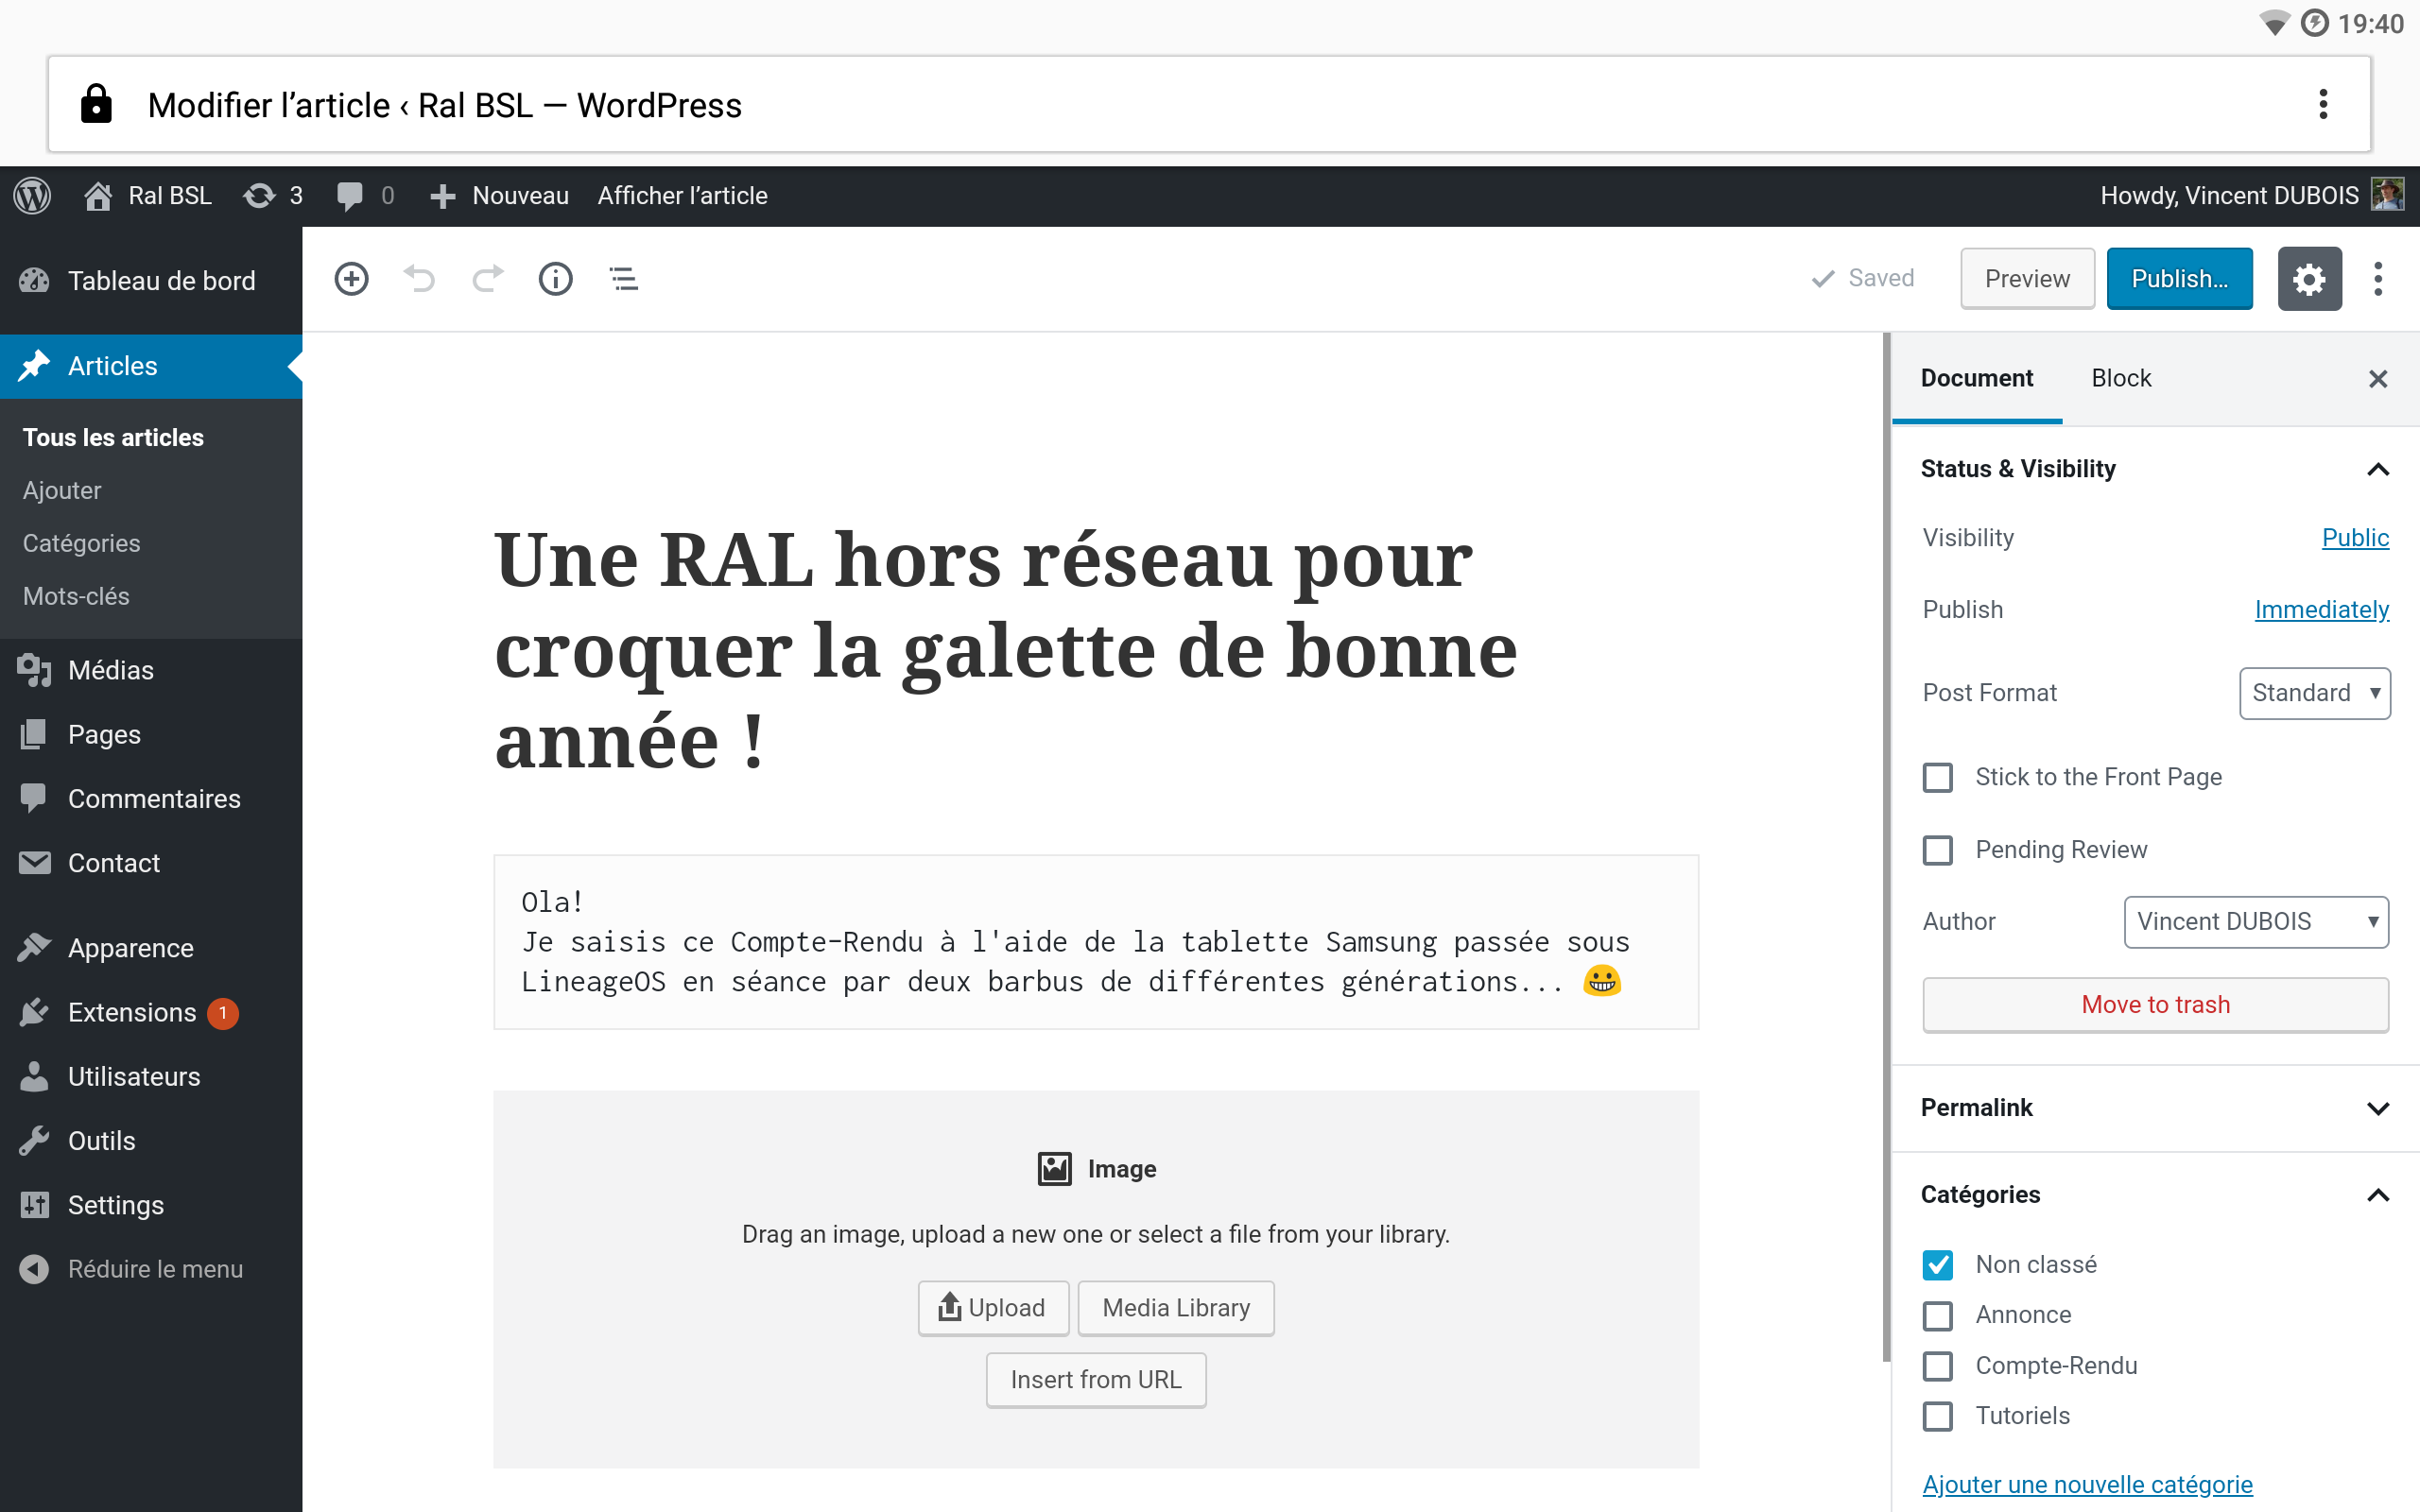Open editor more options vertical dots
The image size is (2420, 1512).
point(2378,279)
